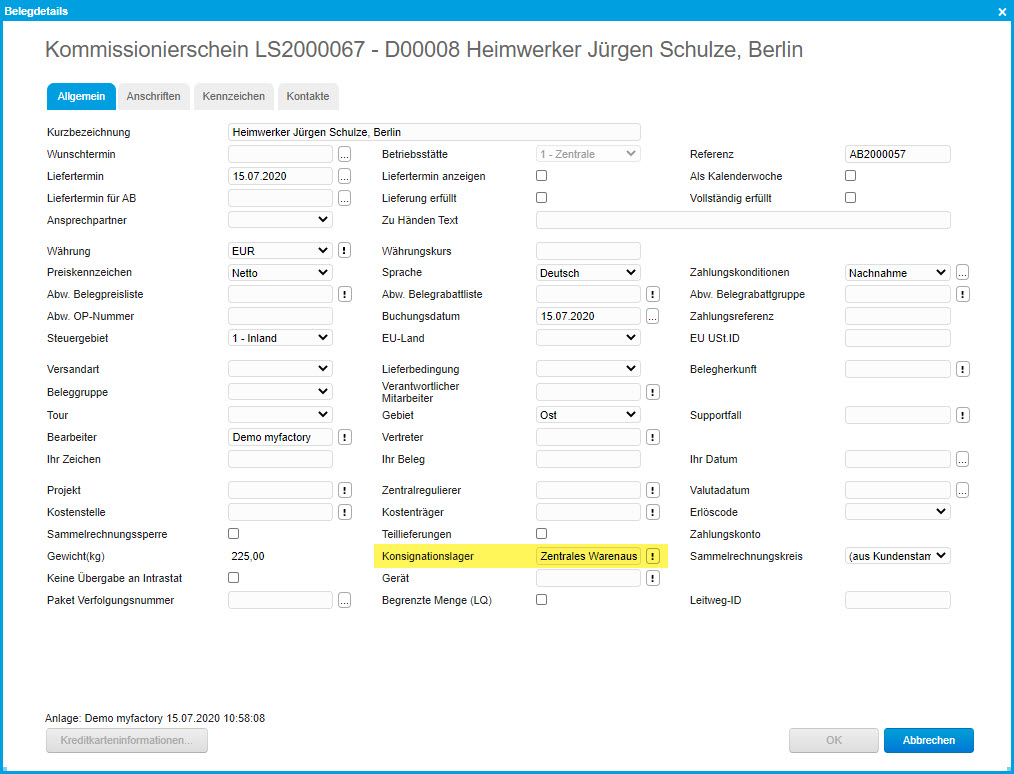Click the Abbrechen button
The height and width of the screenshot is (774, 1014).
(928, 741)
